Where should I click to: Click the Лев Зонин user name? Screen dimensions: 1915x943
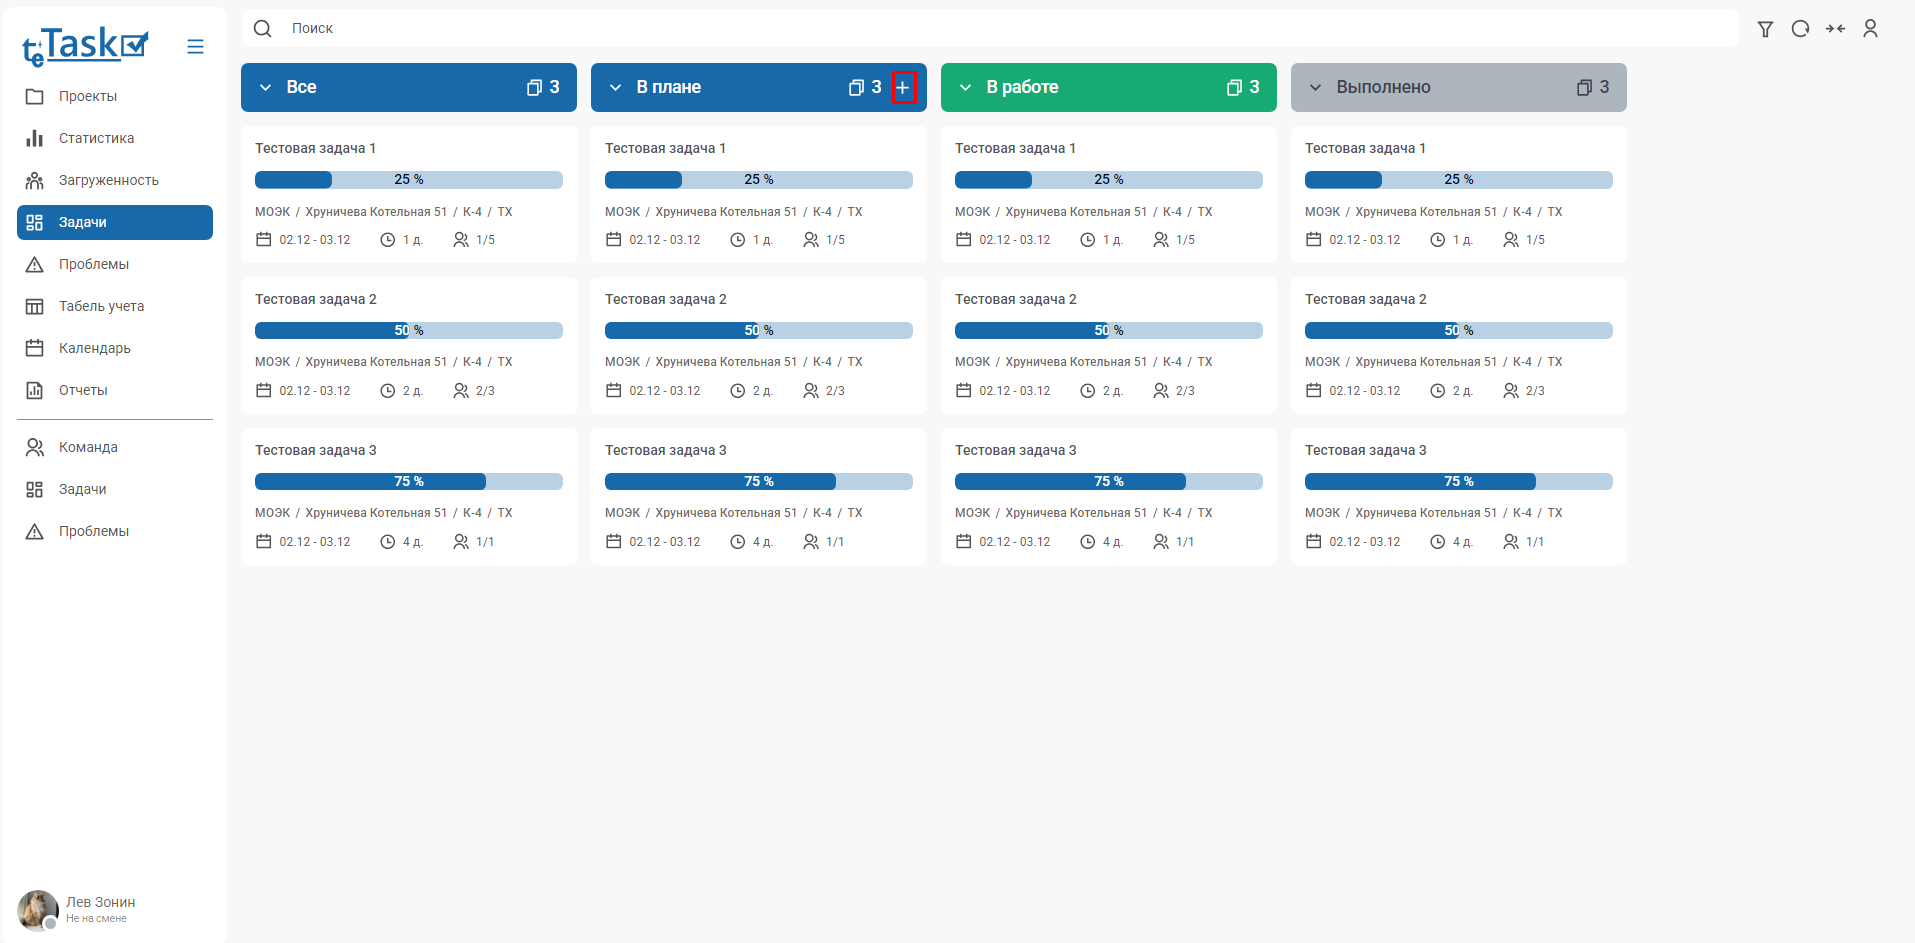(100, 902)
